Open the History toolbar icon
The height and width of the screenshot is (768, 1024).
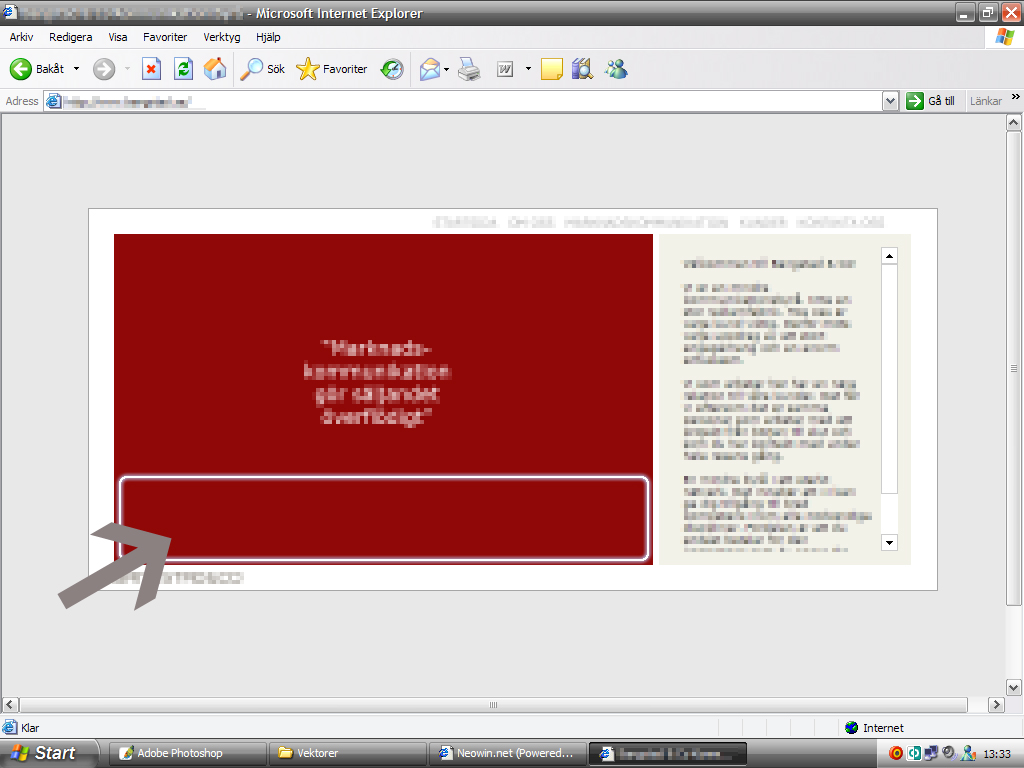(392, 69)
